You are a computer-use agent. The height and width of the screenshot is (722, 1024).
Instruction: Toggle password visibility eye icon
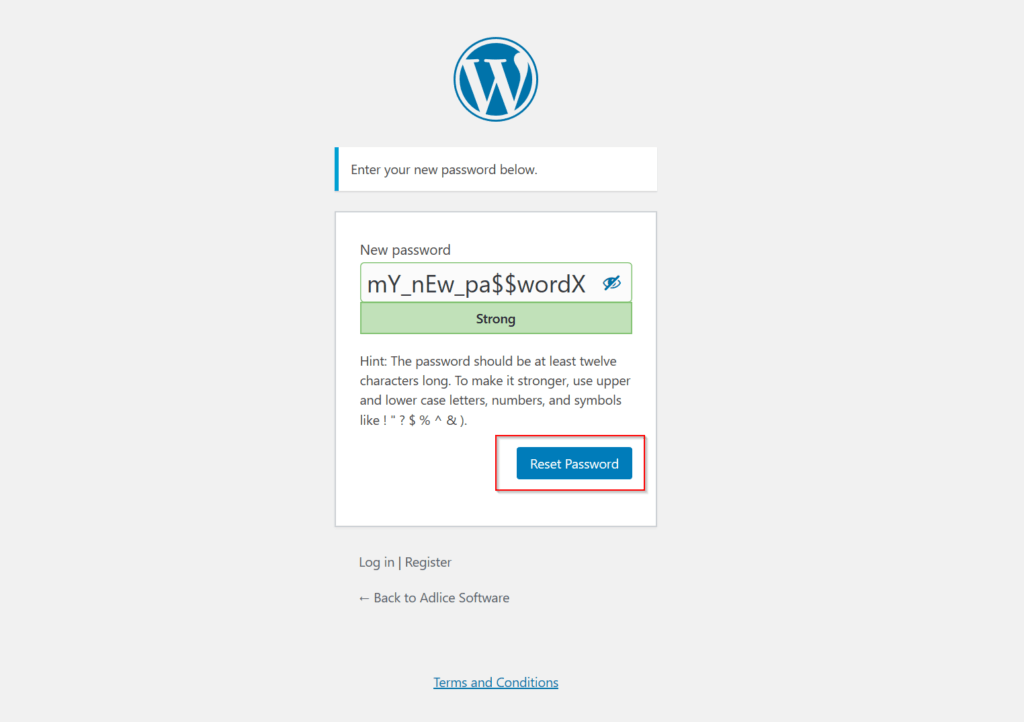pos(611,283)
